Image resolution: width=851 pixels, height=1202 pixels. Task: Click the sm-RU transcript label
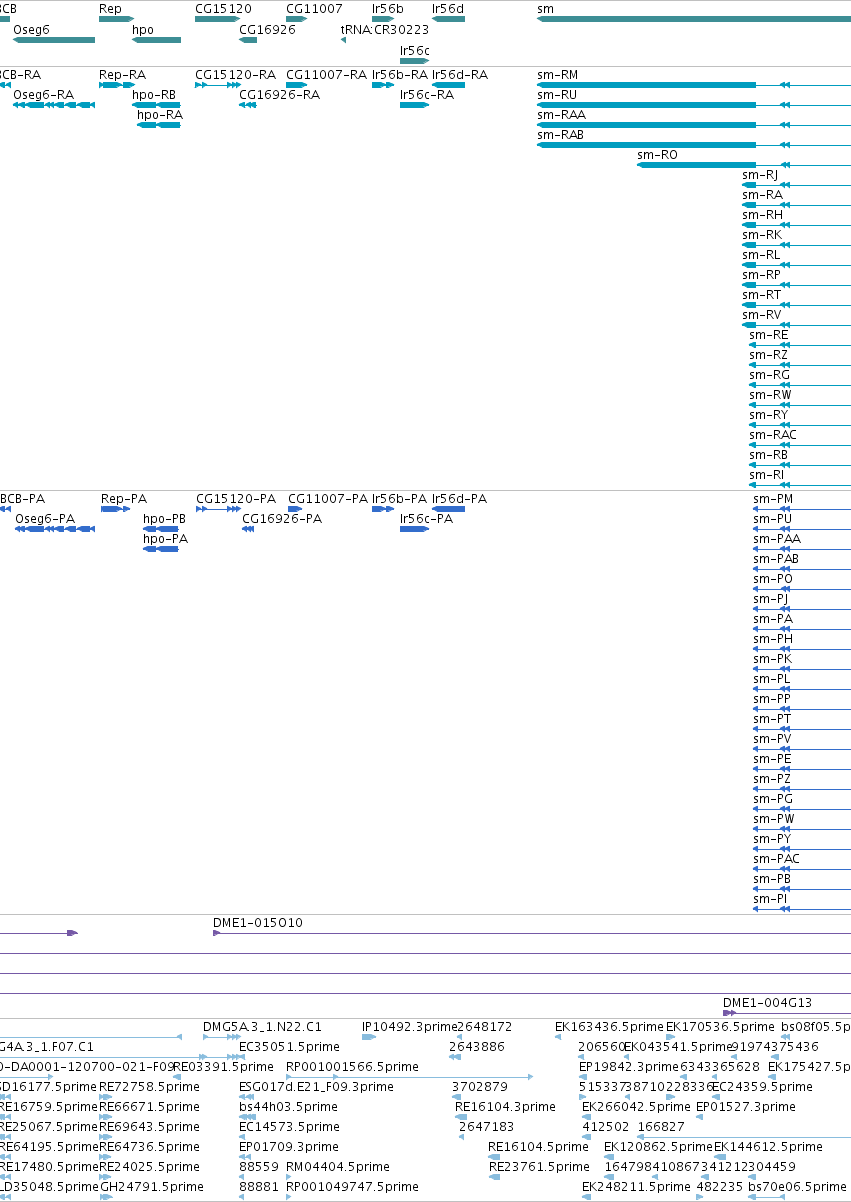(557, 95)
